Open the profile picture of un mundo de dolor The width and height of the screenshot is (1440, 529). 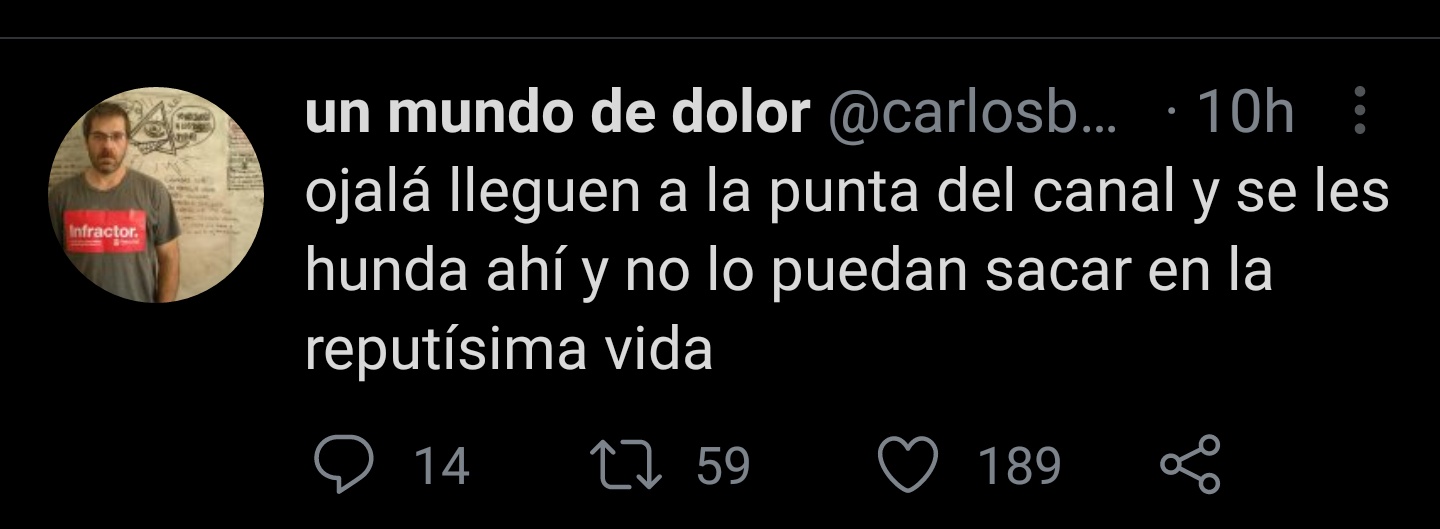156,194
